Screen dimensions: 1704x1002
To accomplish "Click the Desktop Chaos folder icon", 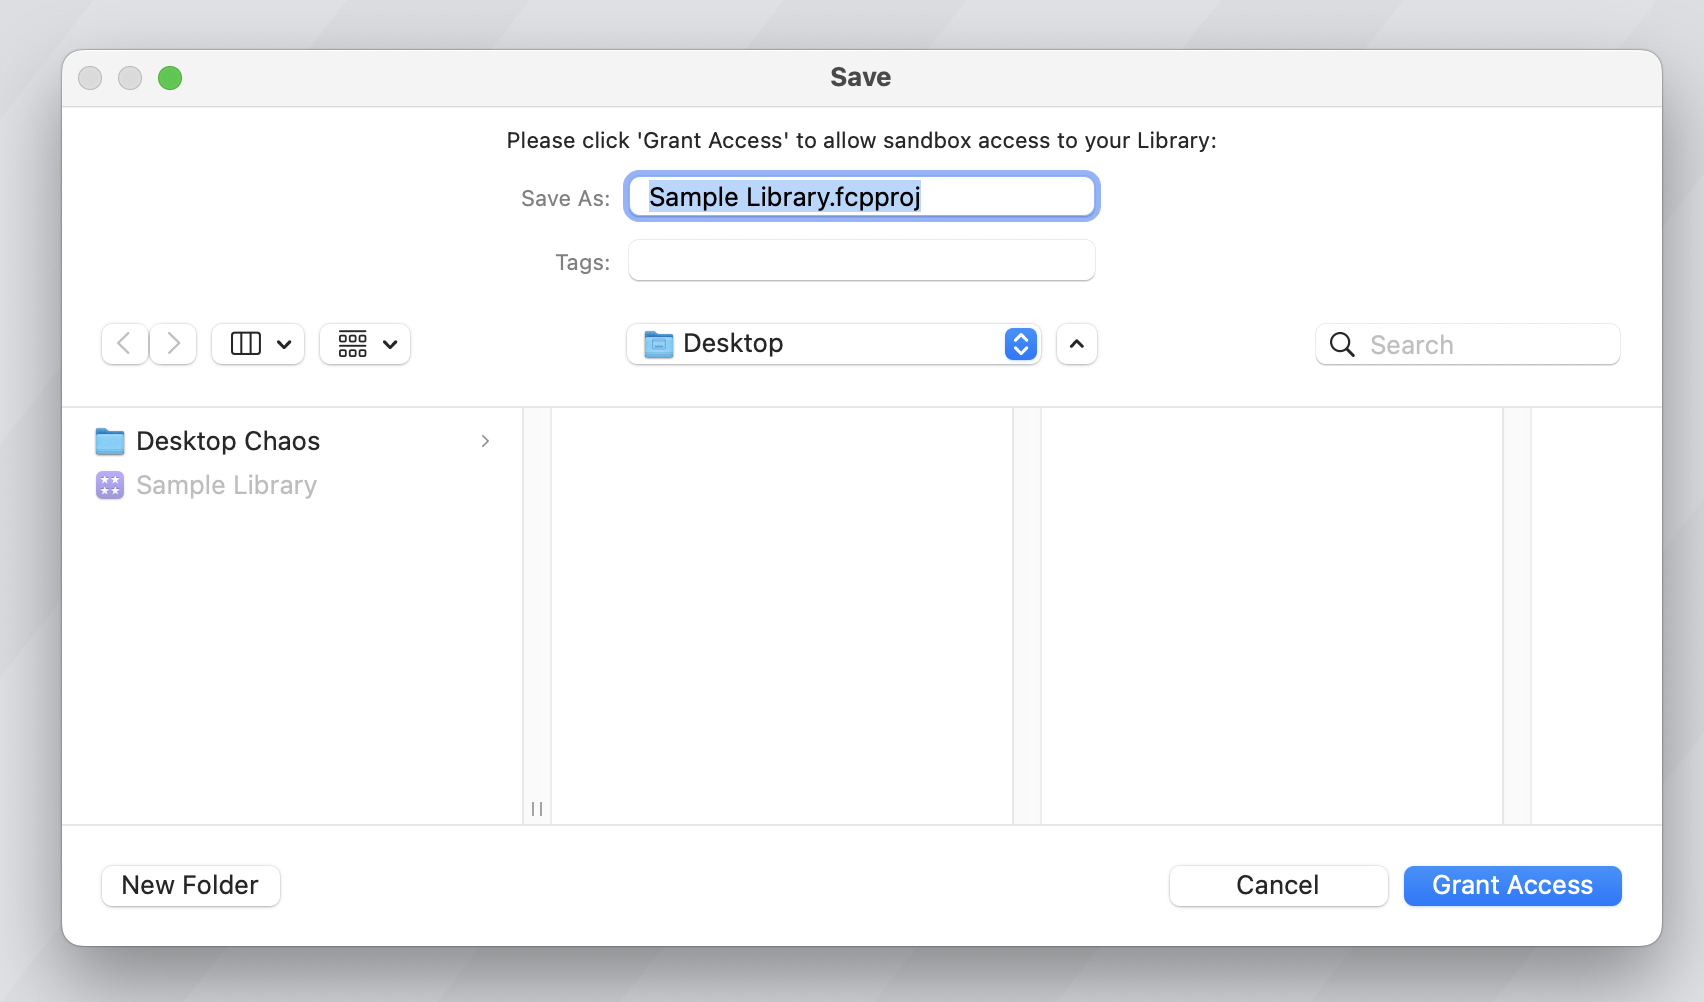I will click(110, 441).
